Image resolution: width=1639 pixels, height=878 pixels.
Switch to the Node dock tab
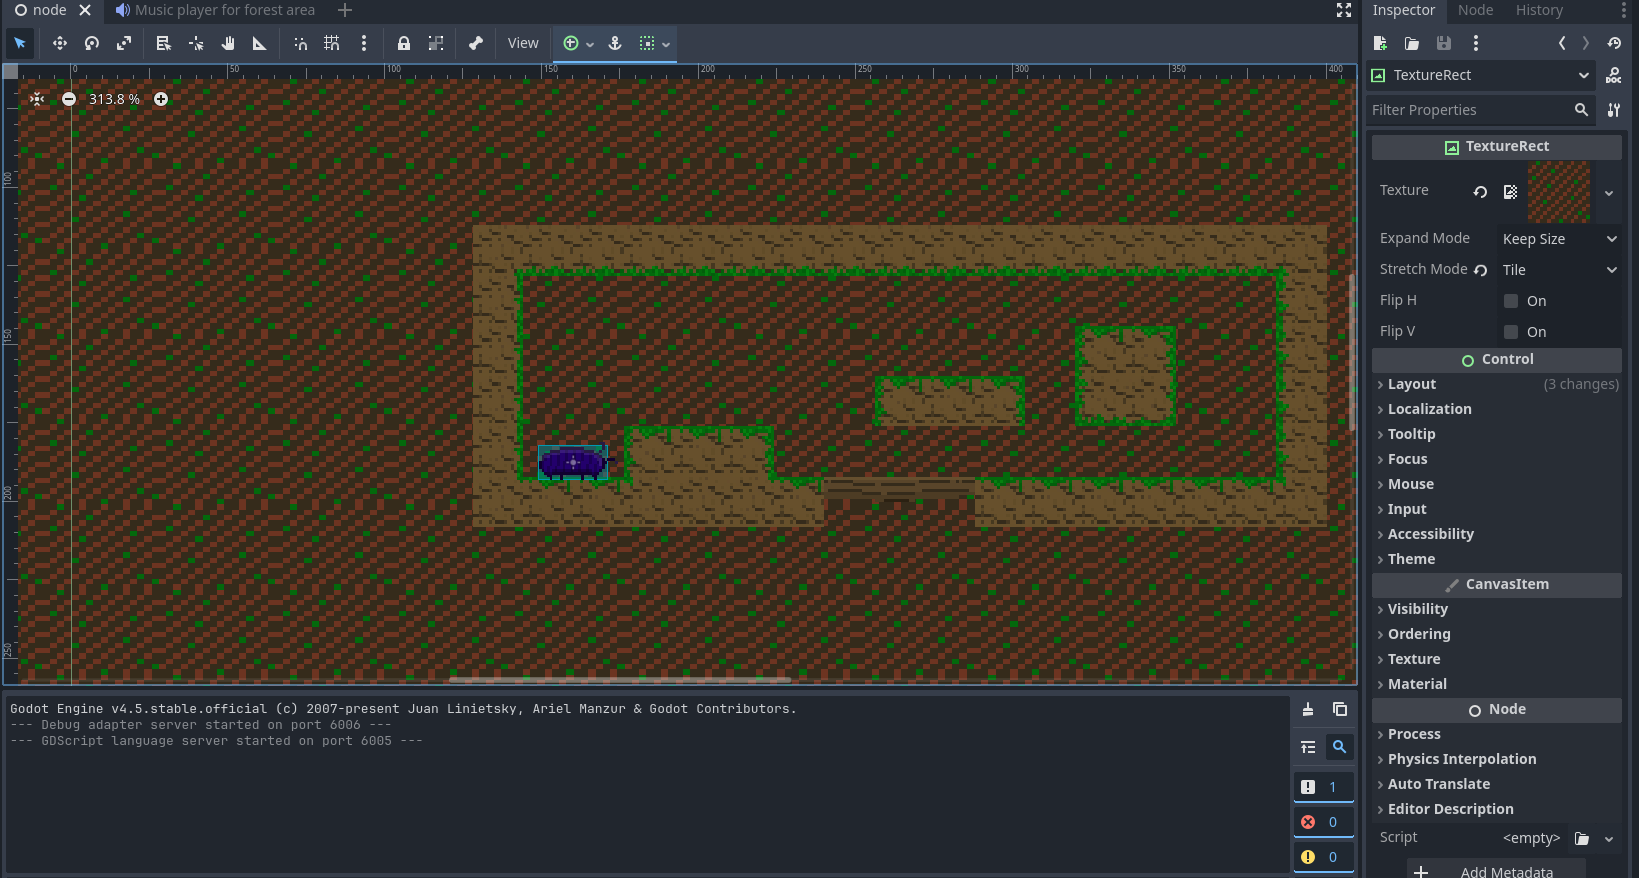pos(1475,10)
